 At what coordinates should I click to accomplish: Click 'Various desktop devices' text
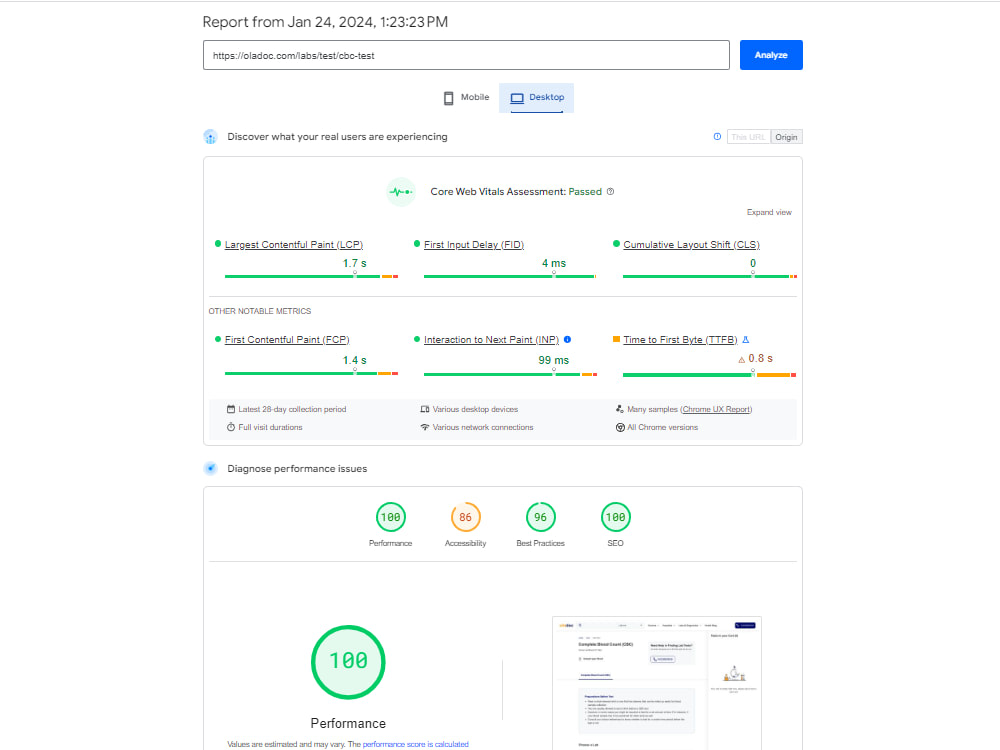(475, 409)
